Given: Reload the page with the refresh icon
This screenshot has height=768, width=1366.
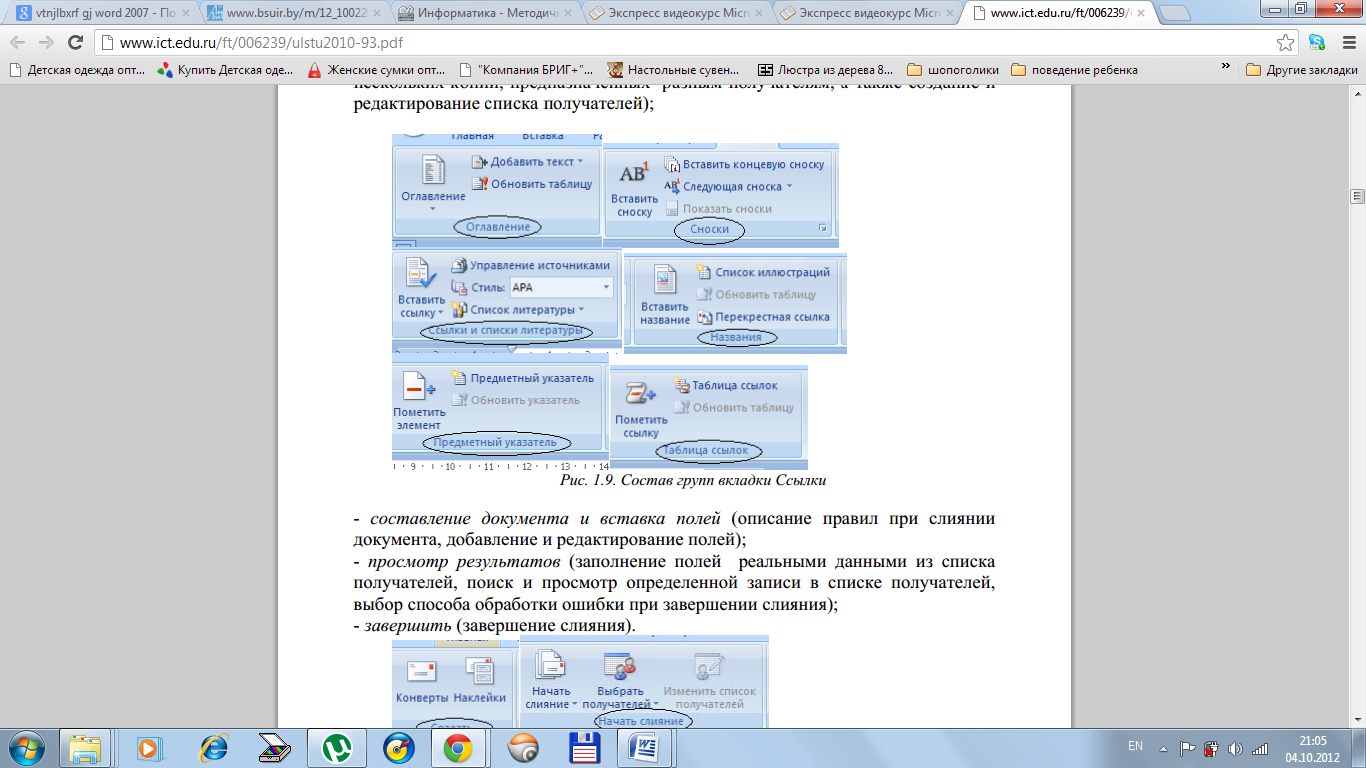Looking at the screenshot, I should (x=75, y=43).
